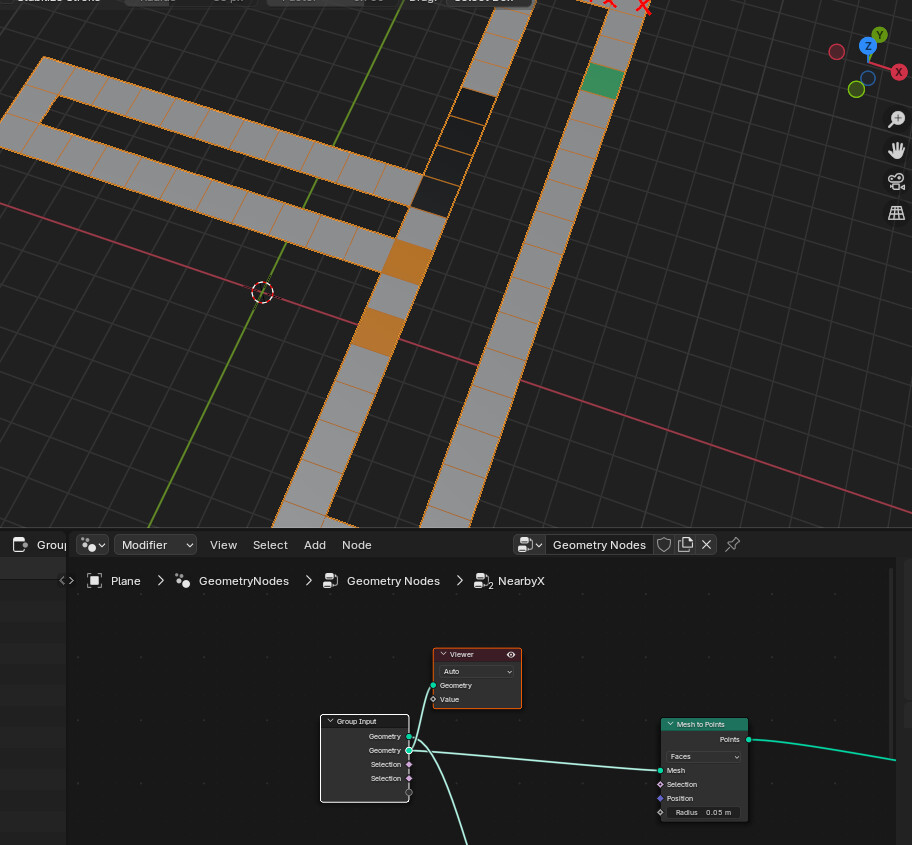The width and height of the screenshot is (912, 845).
Task: Click the NearbyX node group icon
Action: (x=483, y=581)
